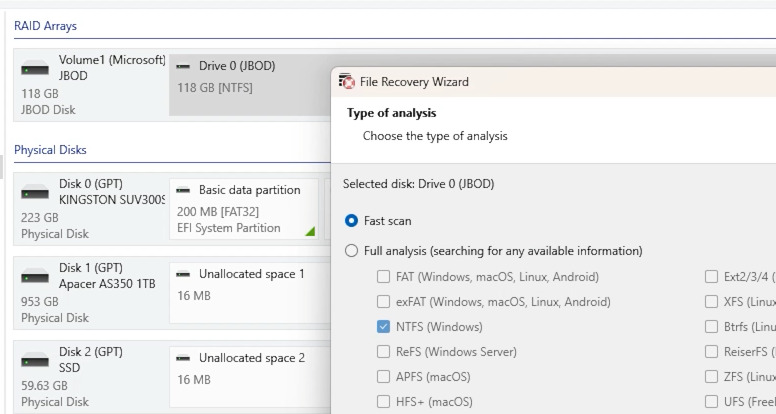Click the '953 GB' size of Disk 1

(40, 301)
